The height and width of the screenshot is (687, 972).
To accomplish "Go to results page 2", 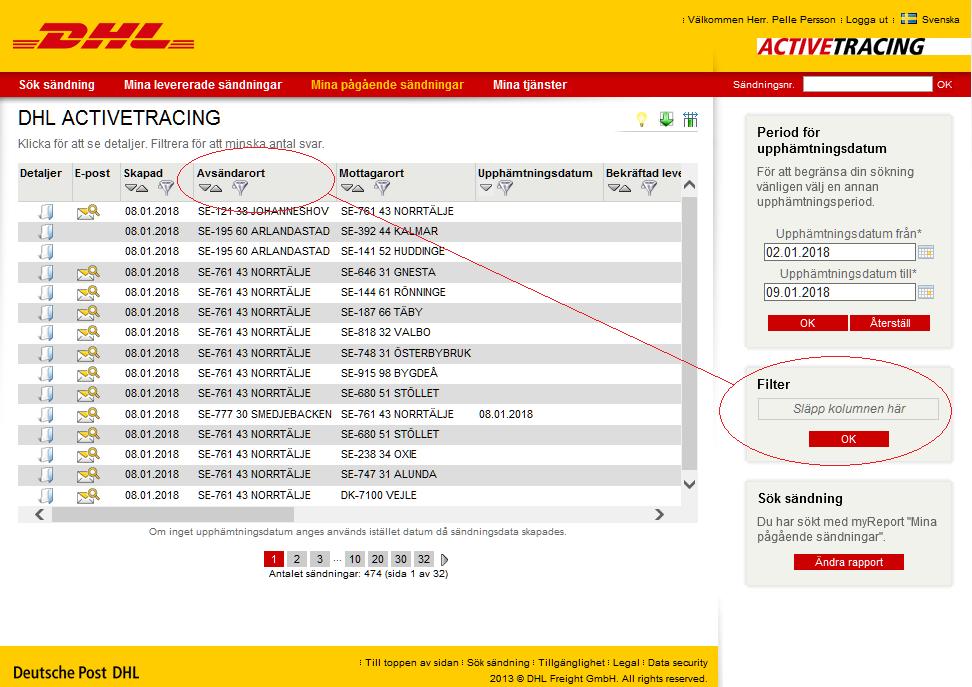I will pyautogui.click(x=297, y=559).
